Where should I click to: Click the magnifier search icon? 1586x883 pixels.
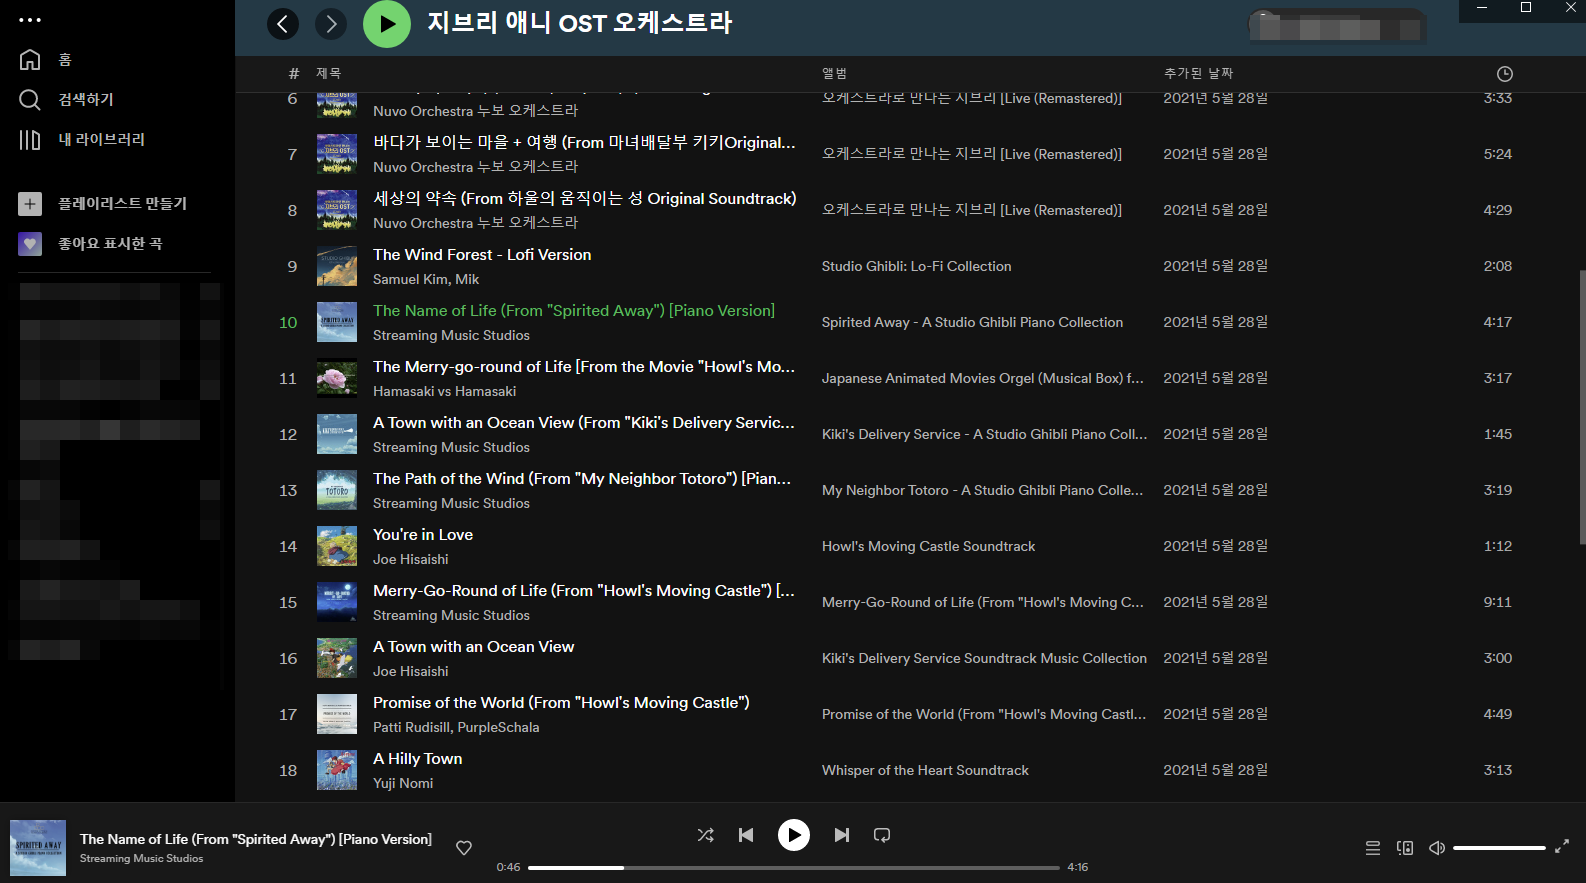(30, 100)
